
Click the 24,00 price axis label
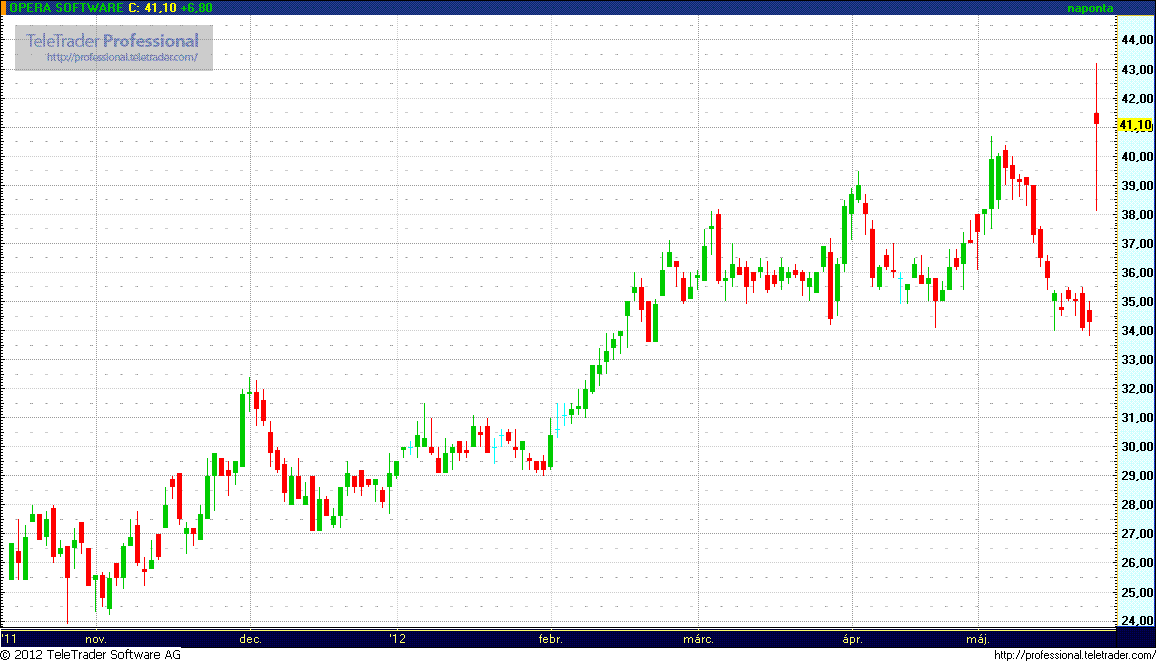(x=1137, y=621)
